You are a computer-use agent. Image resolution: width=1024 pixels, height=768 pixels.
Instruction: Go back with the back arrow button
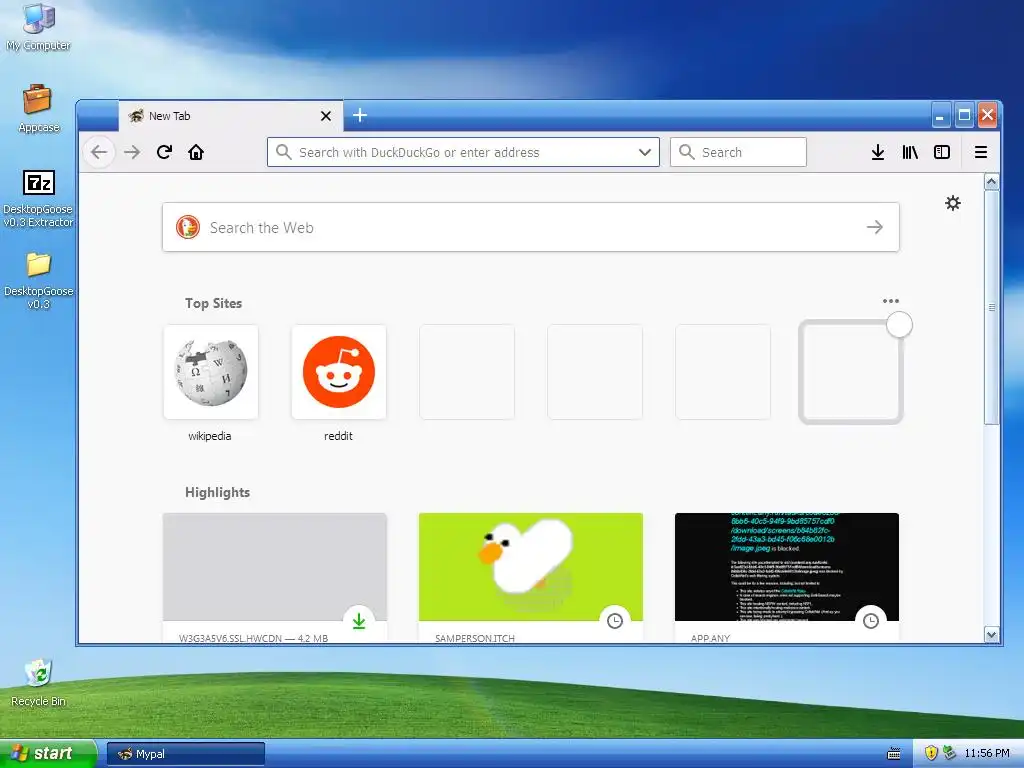click(99, 152)
